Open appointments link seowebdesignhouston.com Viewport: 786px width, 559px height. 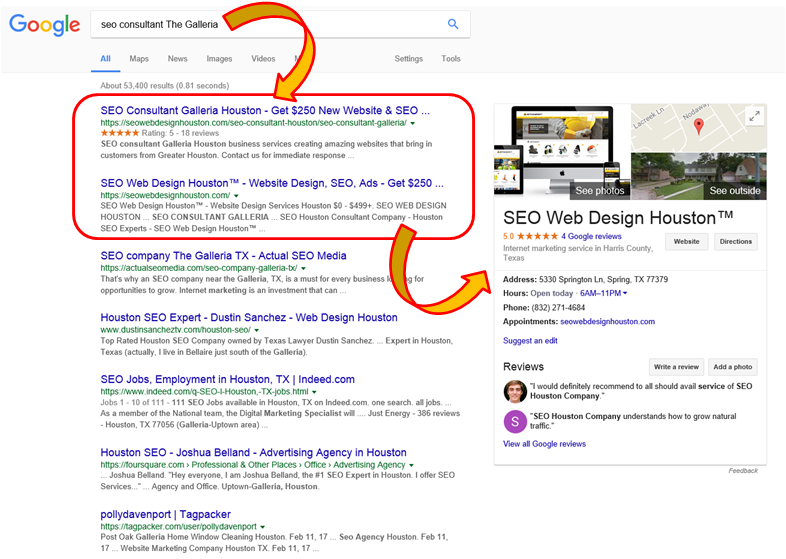tap(608, 321)
